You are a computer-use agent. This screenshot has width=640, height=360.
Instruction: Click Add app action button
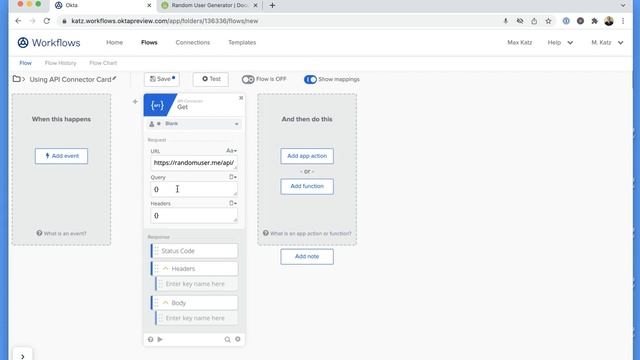click(x=307, y=156)
